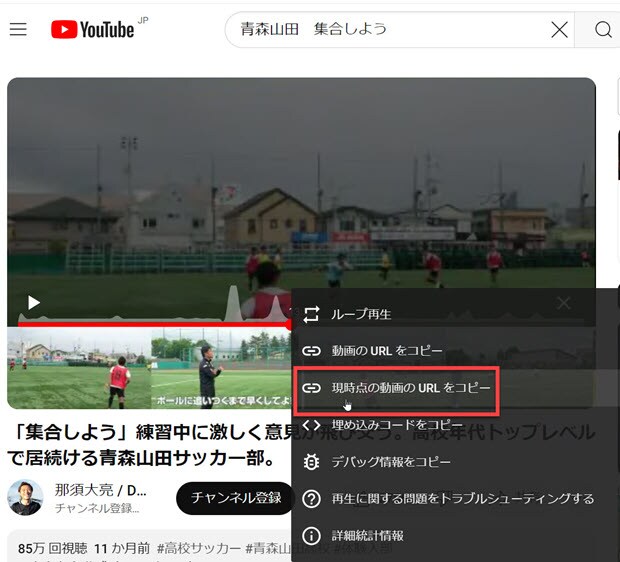Open 詳細統計情報 stats panel
This screenshot has width=620, height=562.
(368, 535)
